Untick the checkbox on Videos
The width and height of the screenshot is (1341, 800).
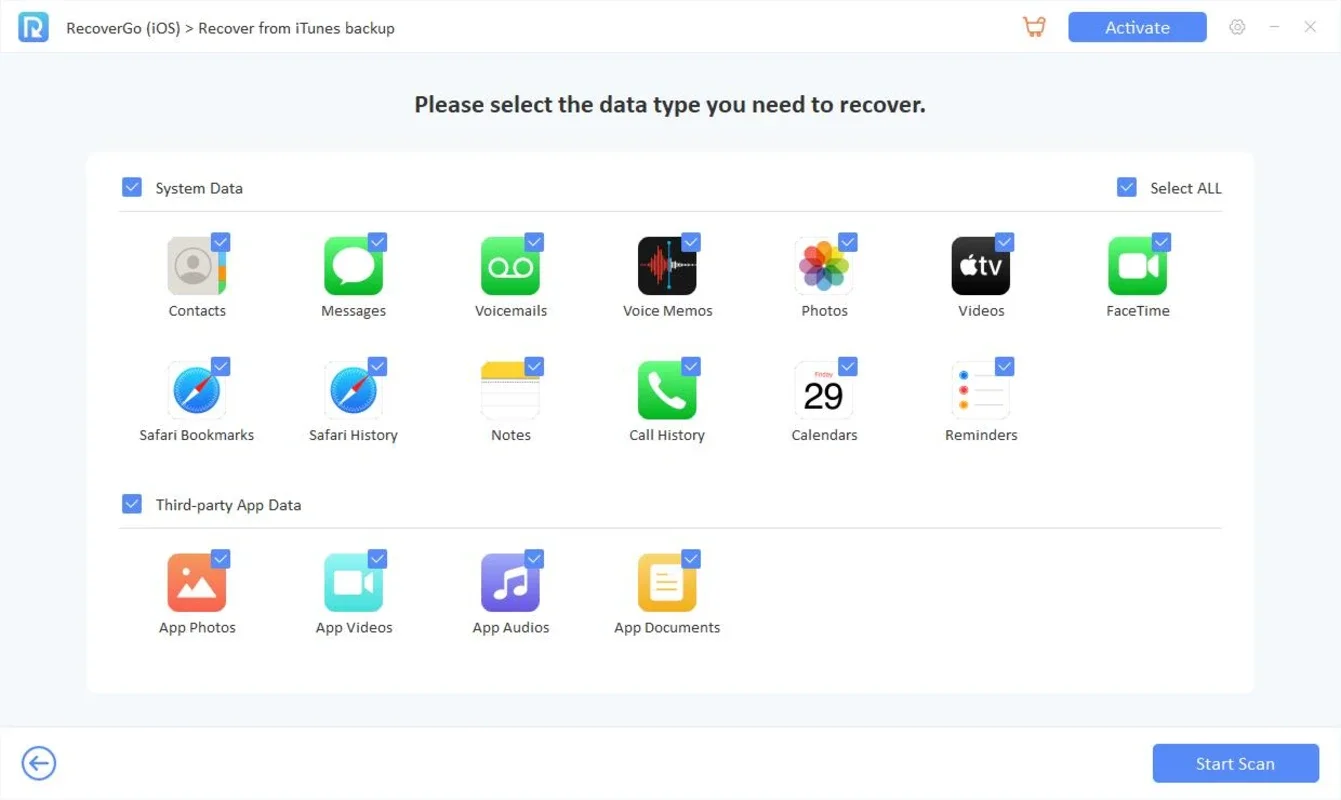(x=1005, y=242)
